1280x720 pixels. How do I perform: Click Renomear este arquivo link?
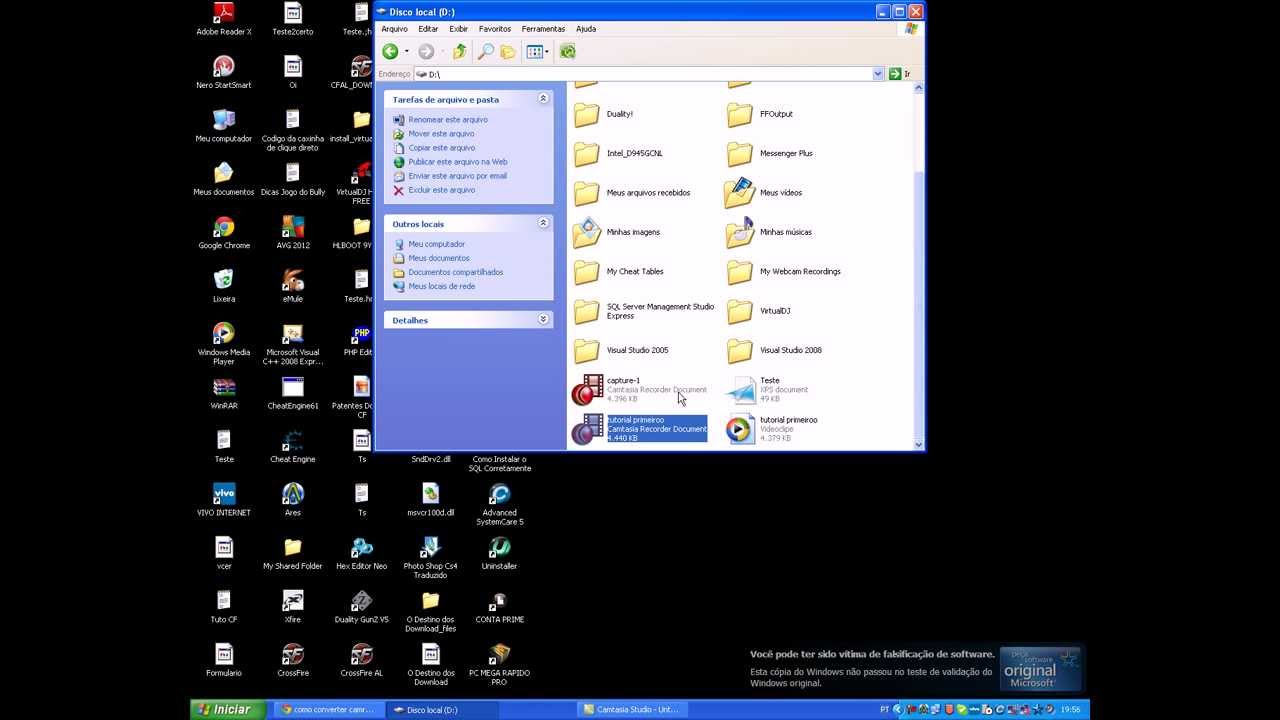tap(447, 120)
